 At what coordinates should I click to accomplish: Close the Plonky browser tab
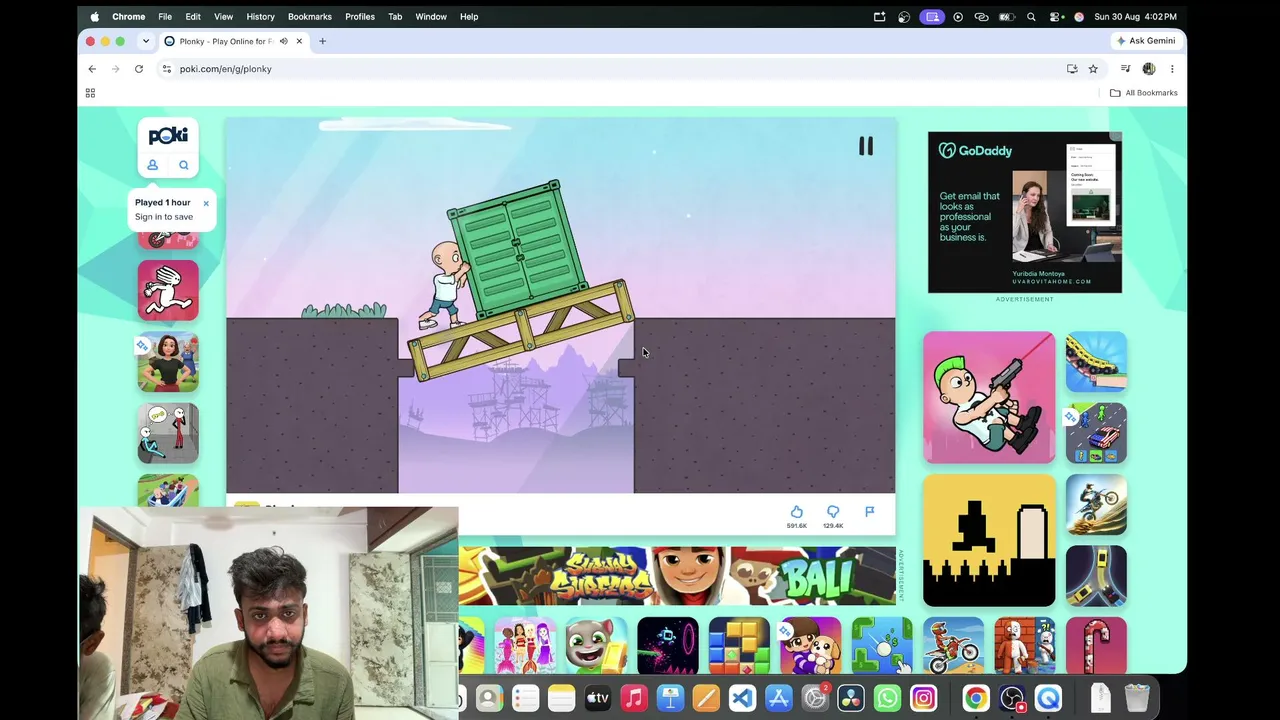click(299, 41)
